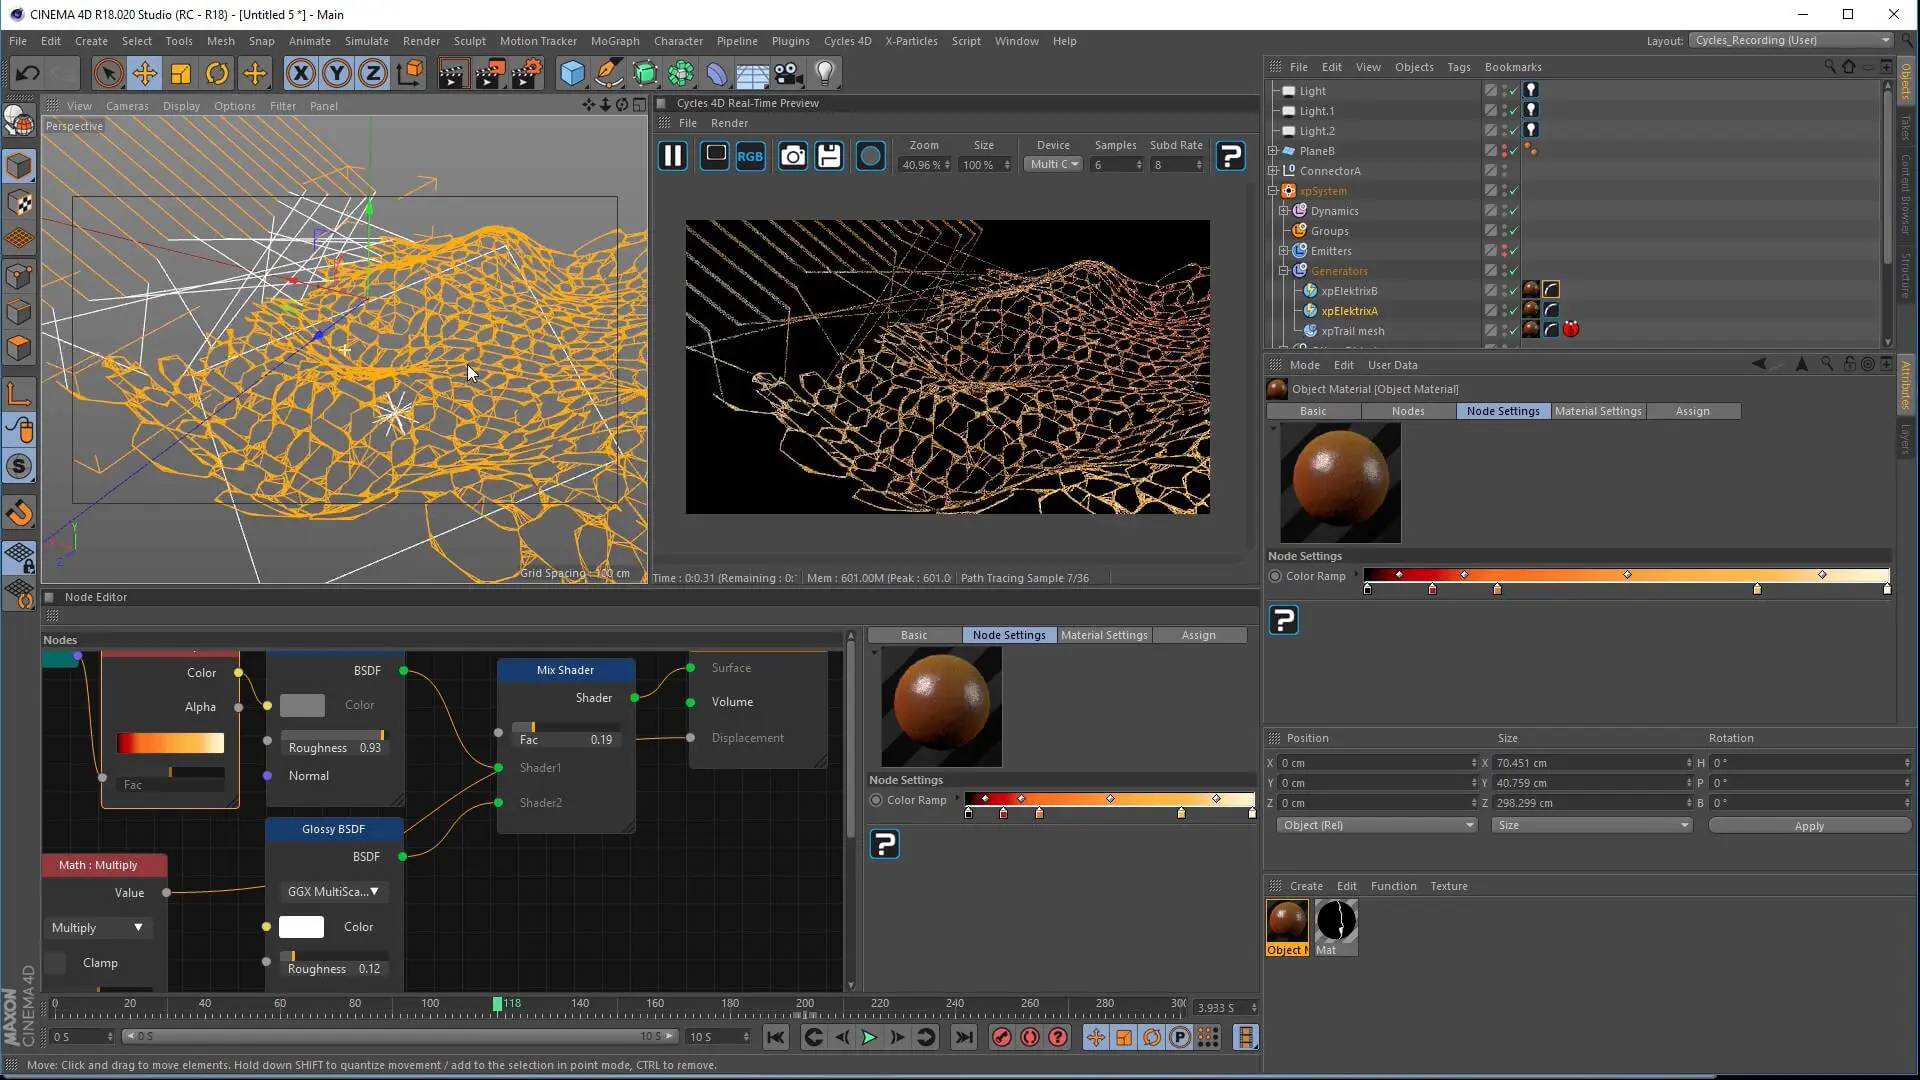Image resolution: width=1920 pixels, height=1080 pixels.
Task: Open the X-Particles menu
Action: [x=911, y=41]
